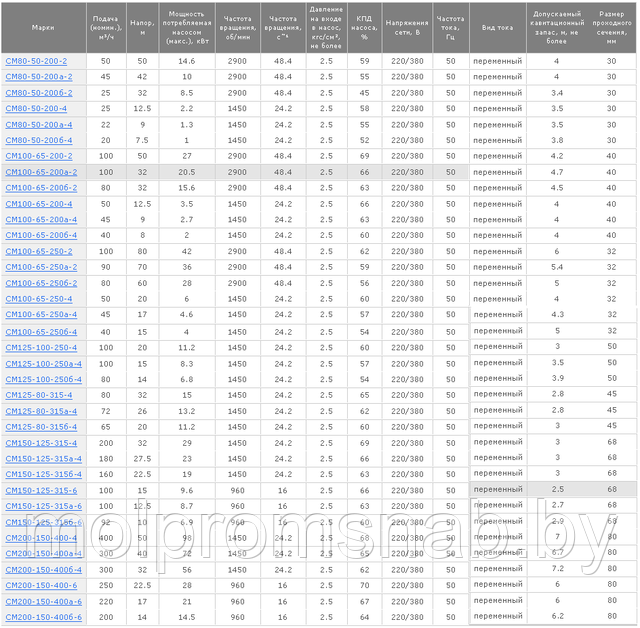This screenshot has width=640, height=628.
Task: Open the СМ80-50-200б-2 pump link
Action: 39,93
